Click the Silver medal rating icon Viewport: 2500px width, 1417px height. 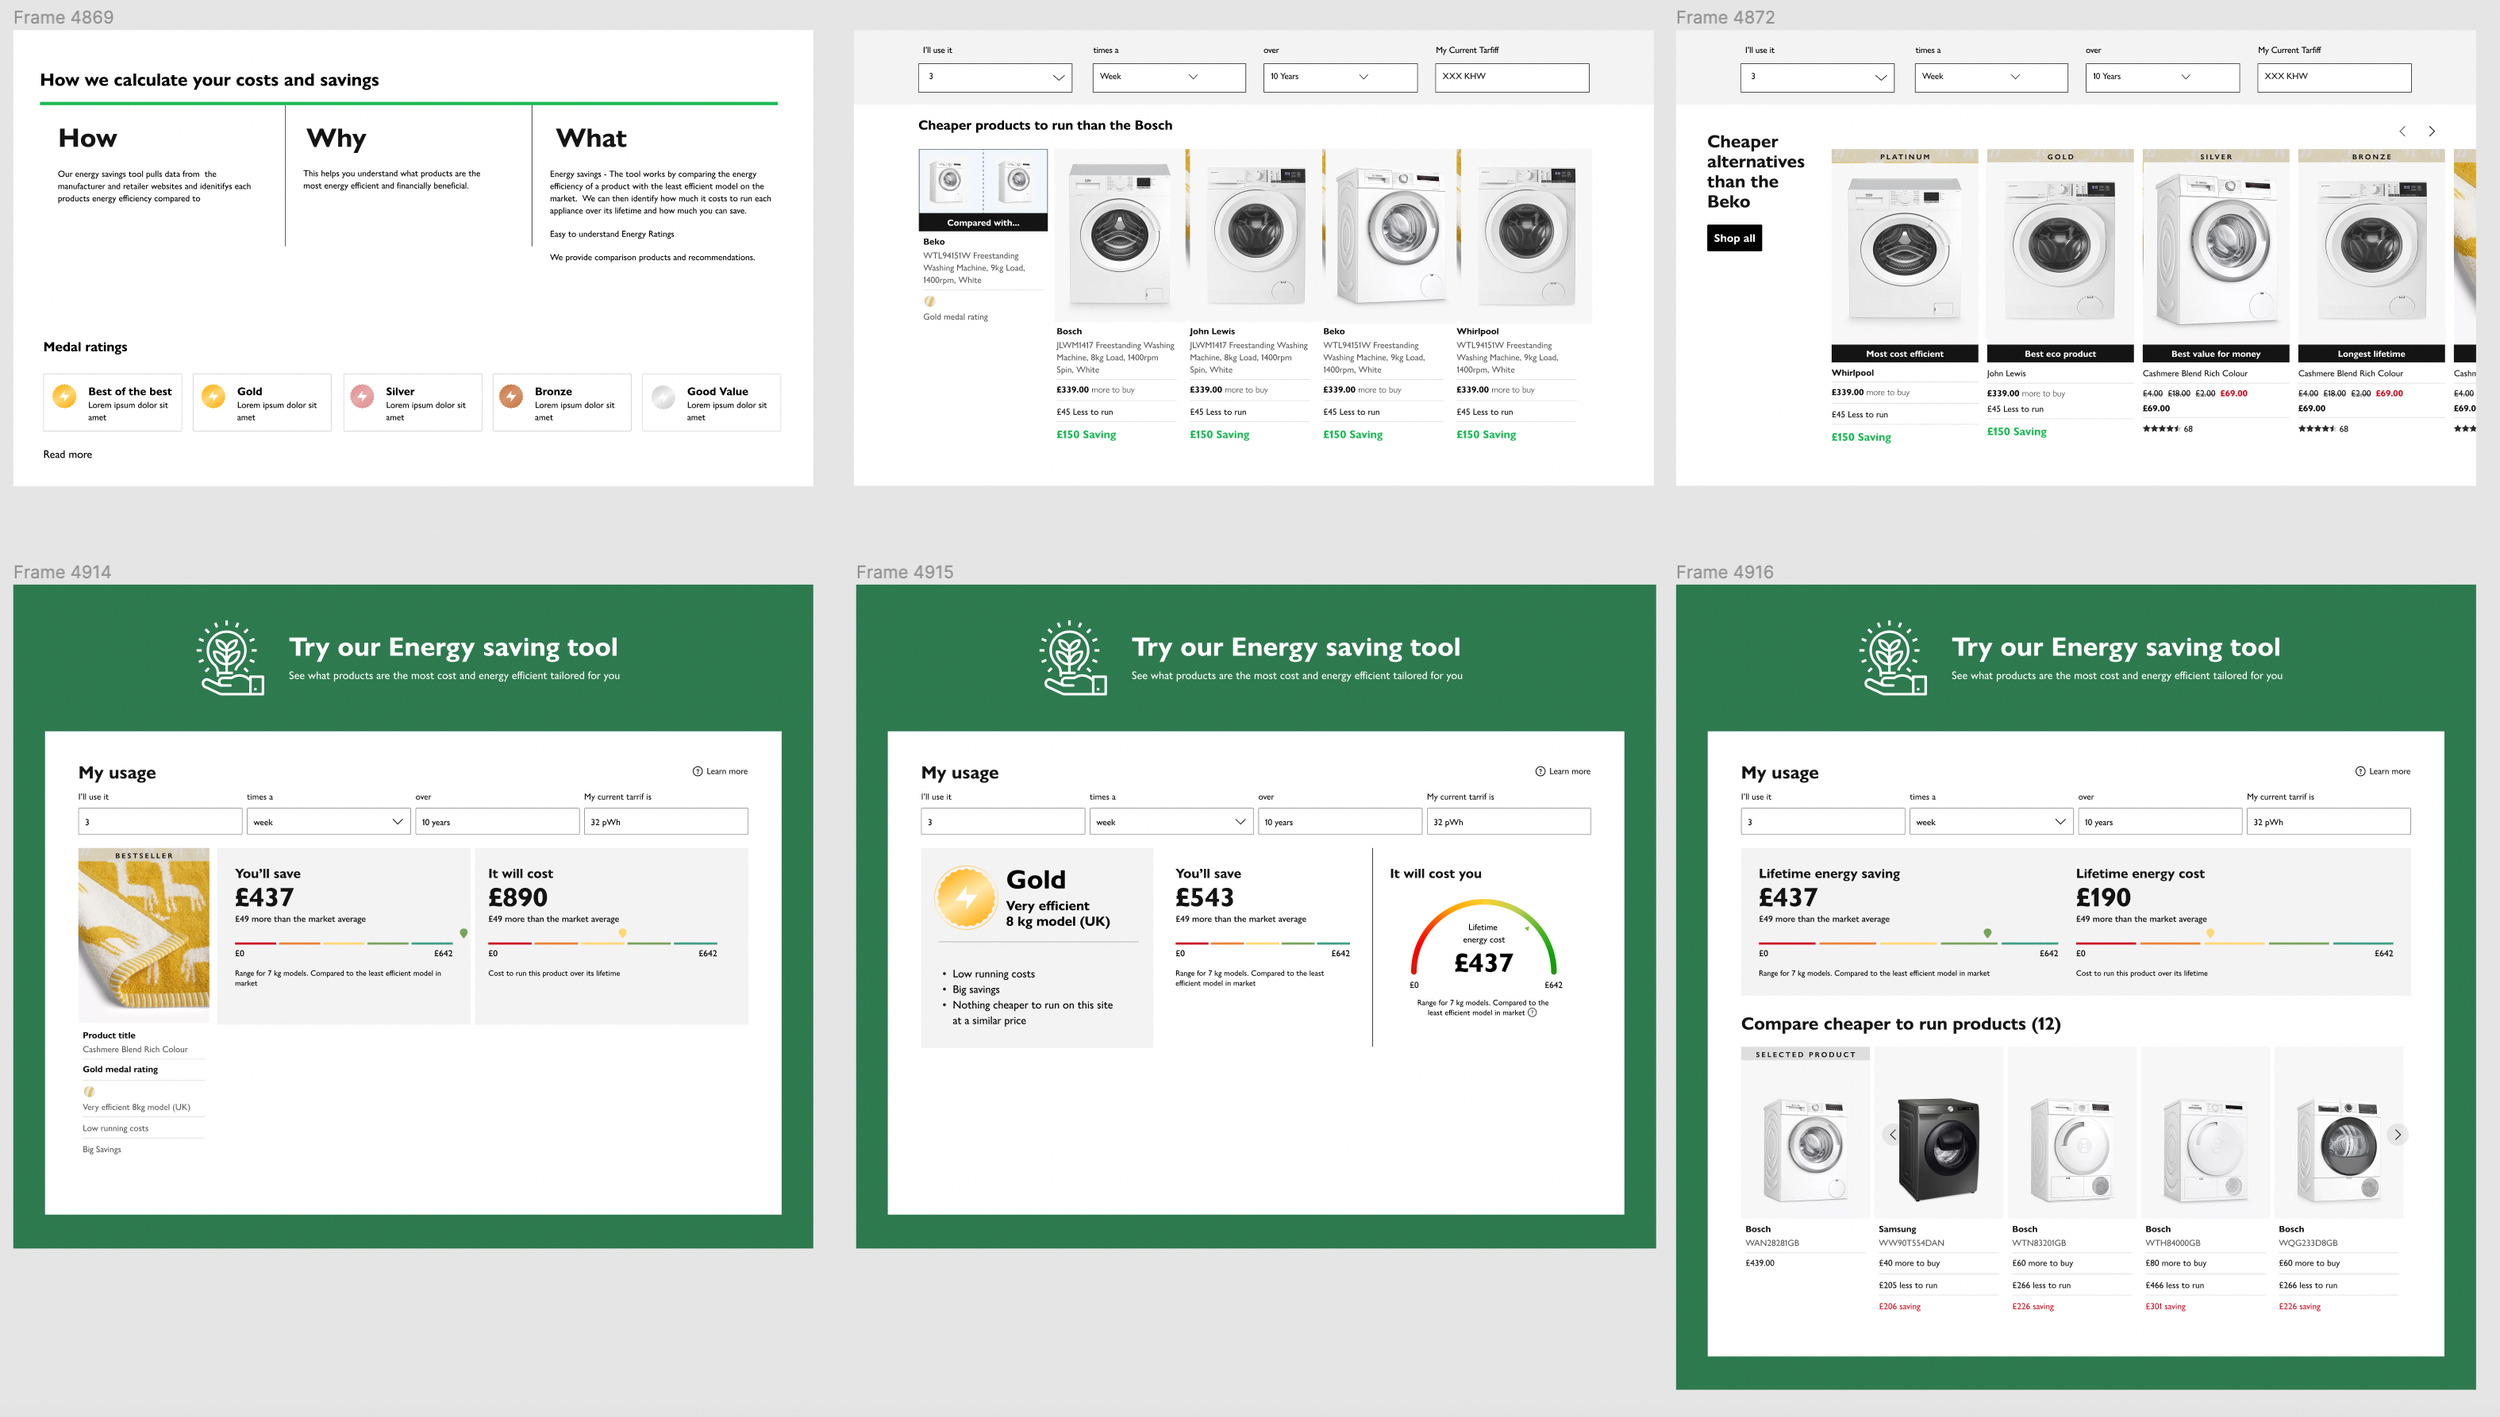point(362,396)
